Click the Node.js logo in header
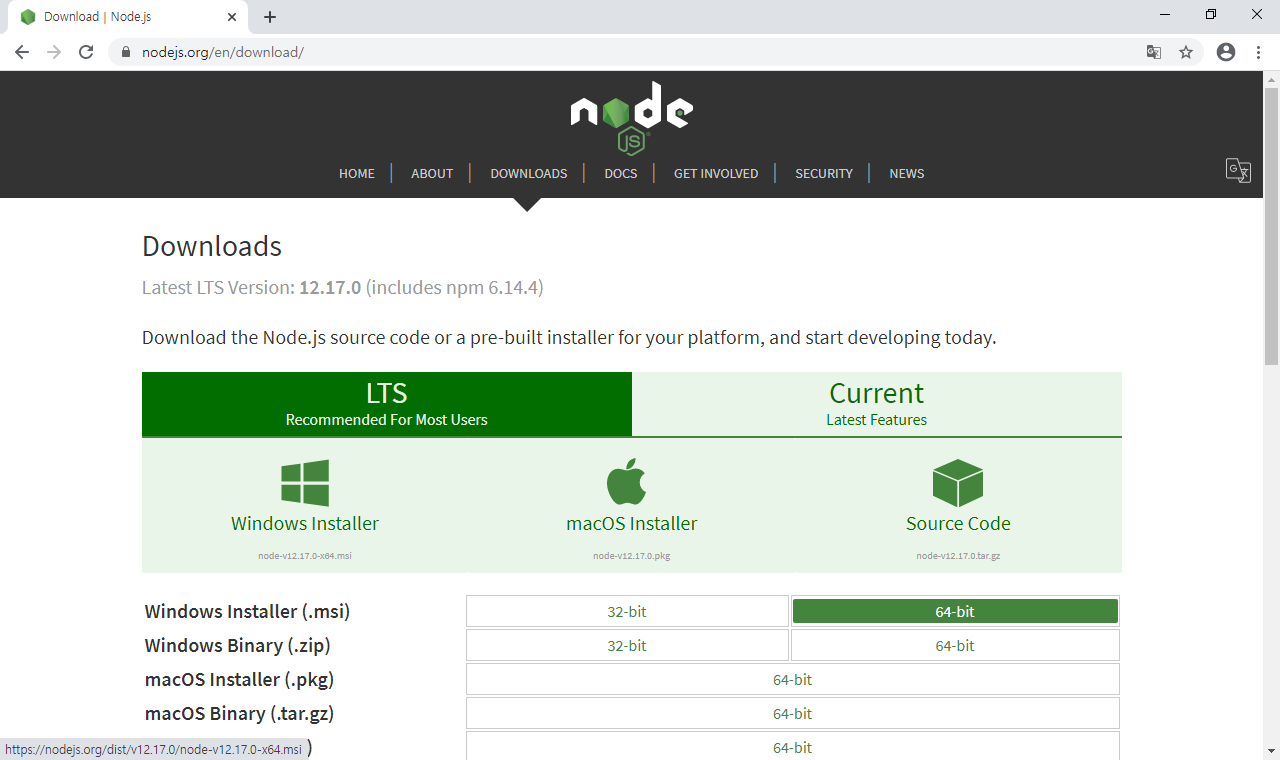 tap(631, 118)
